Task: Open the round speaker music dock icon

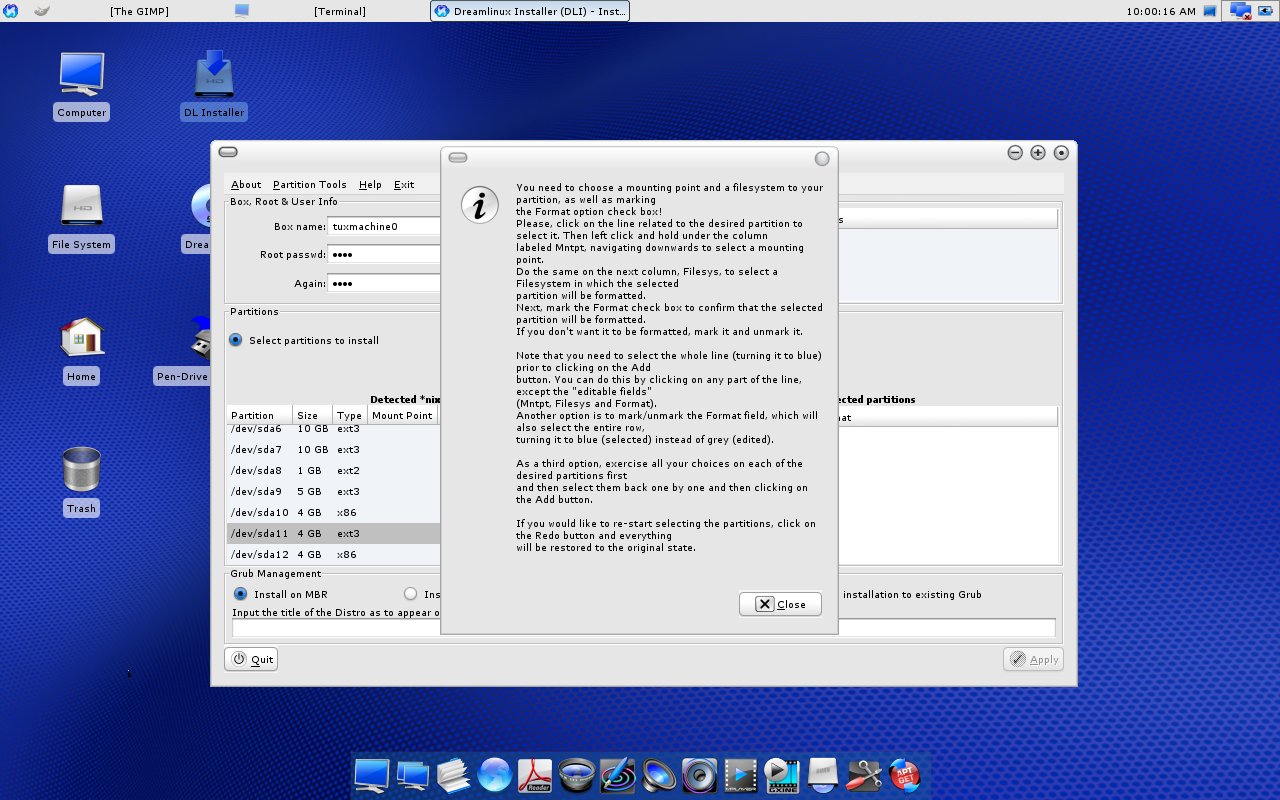Action: click(700, 775)
